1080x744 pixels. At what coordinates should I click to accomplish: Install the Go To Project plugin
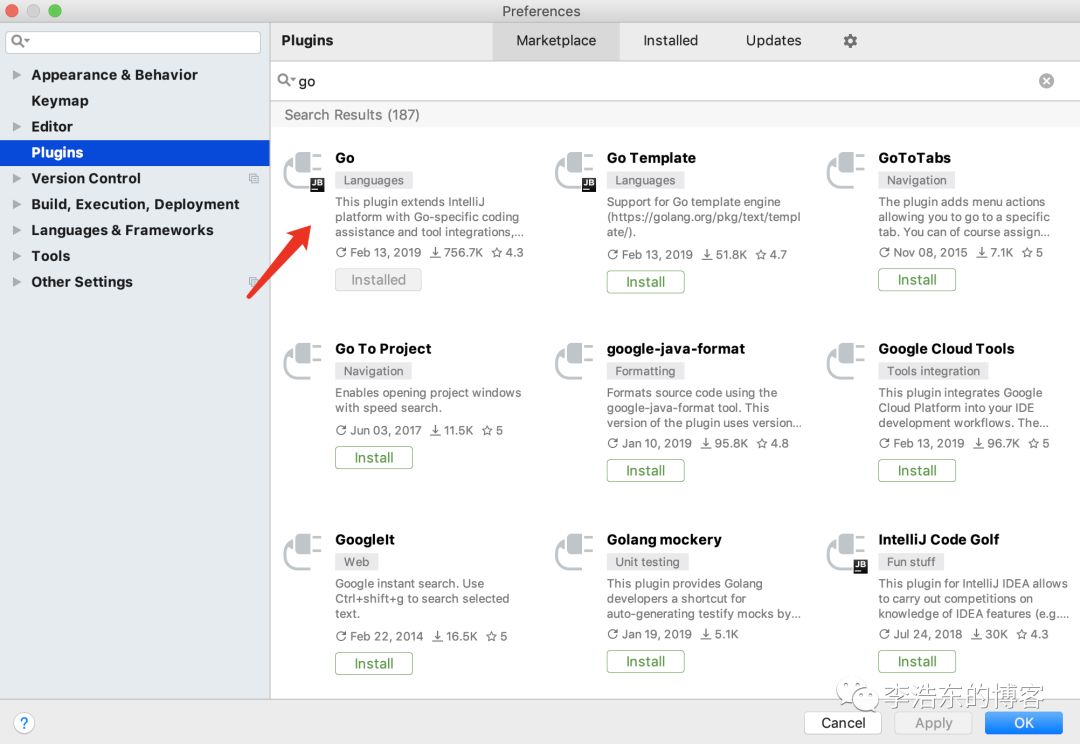[x=374, y=457]
